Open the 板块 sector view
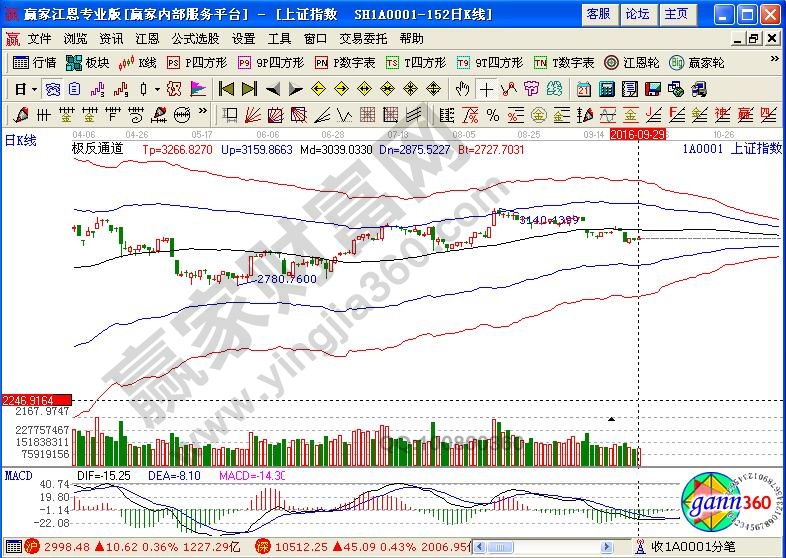Screen dimensions: 786x558 [x=87, y=63]
